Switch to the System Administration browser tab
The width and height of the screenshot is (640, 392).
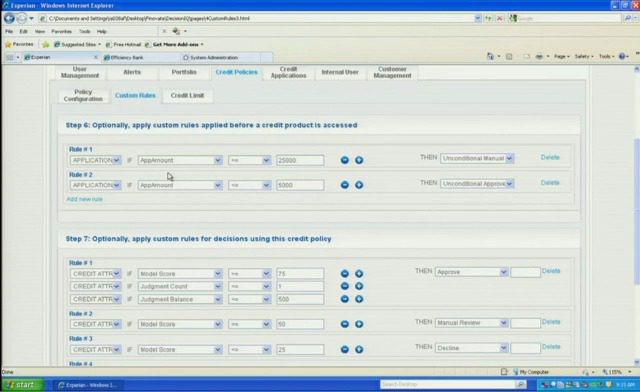click(220, 58)
